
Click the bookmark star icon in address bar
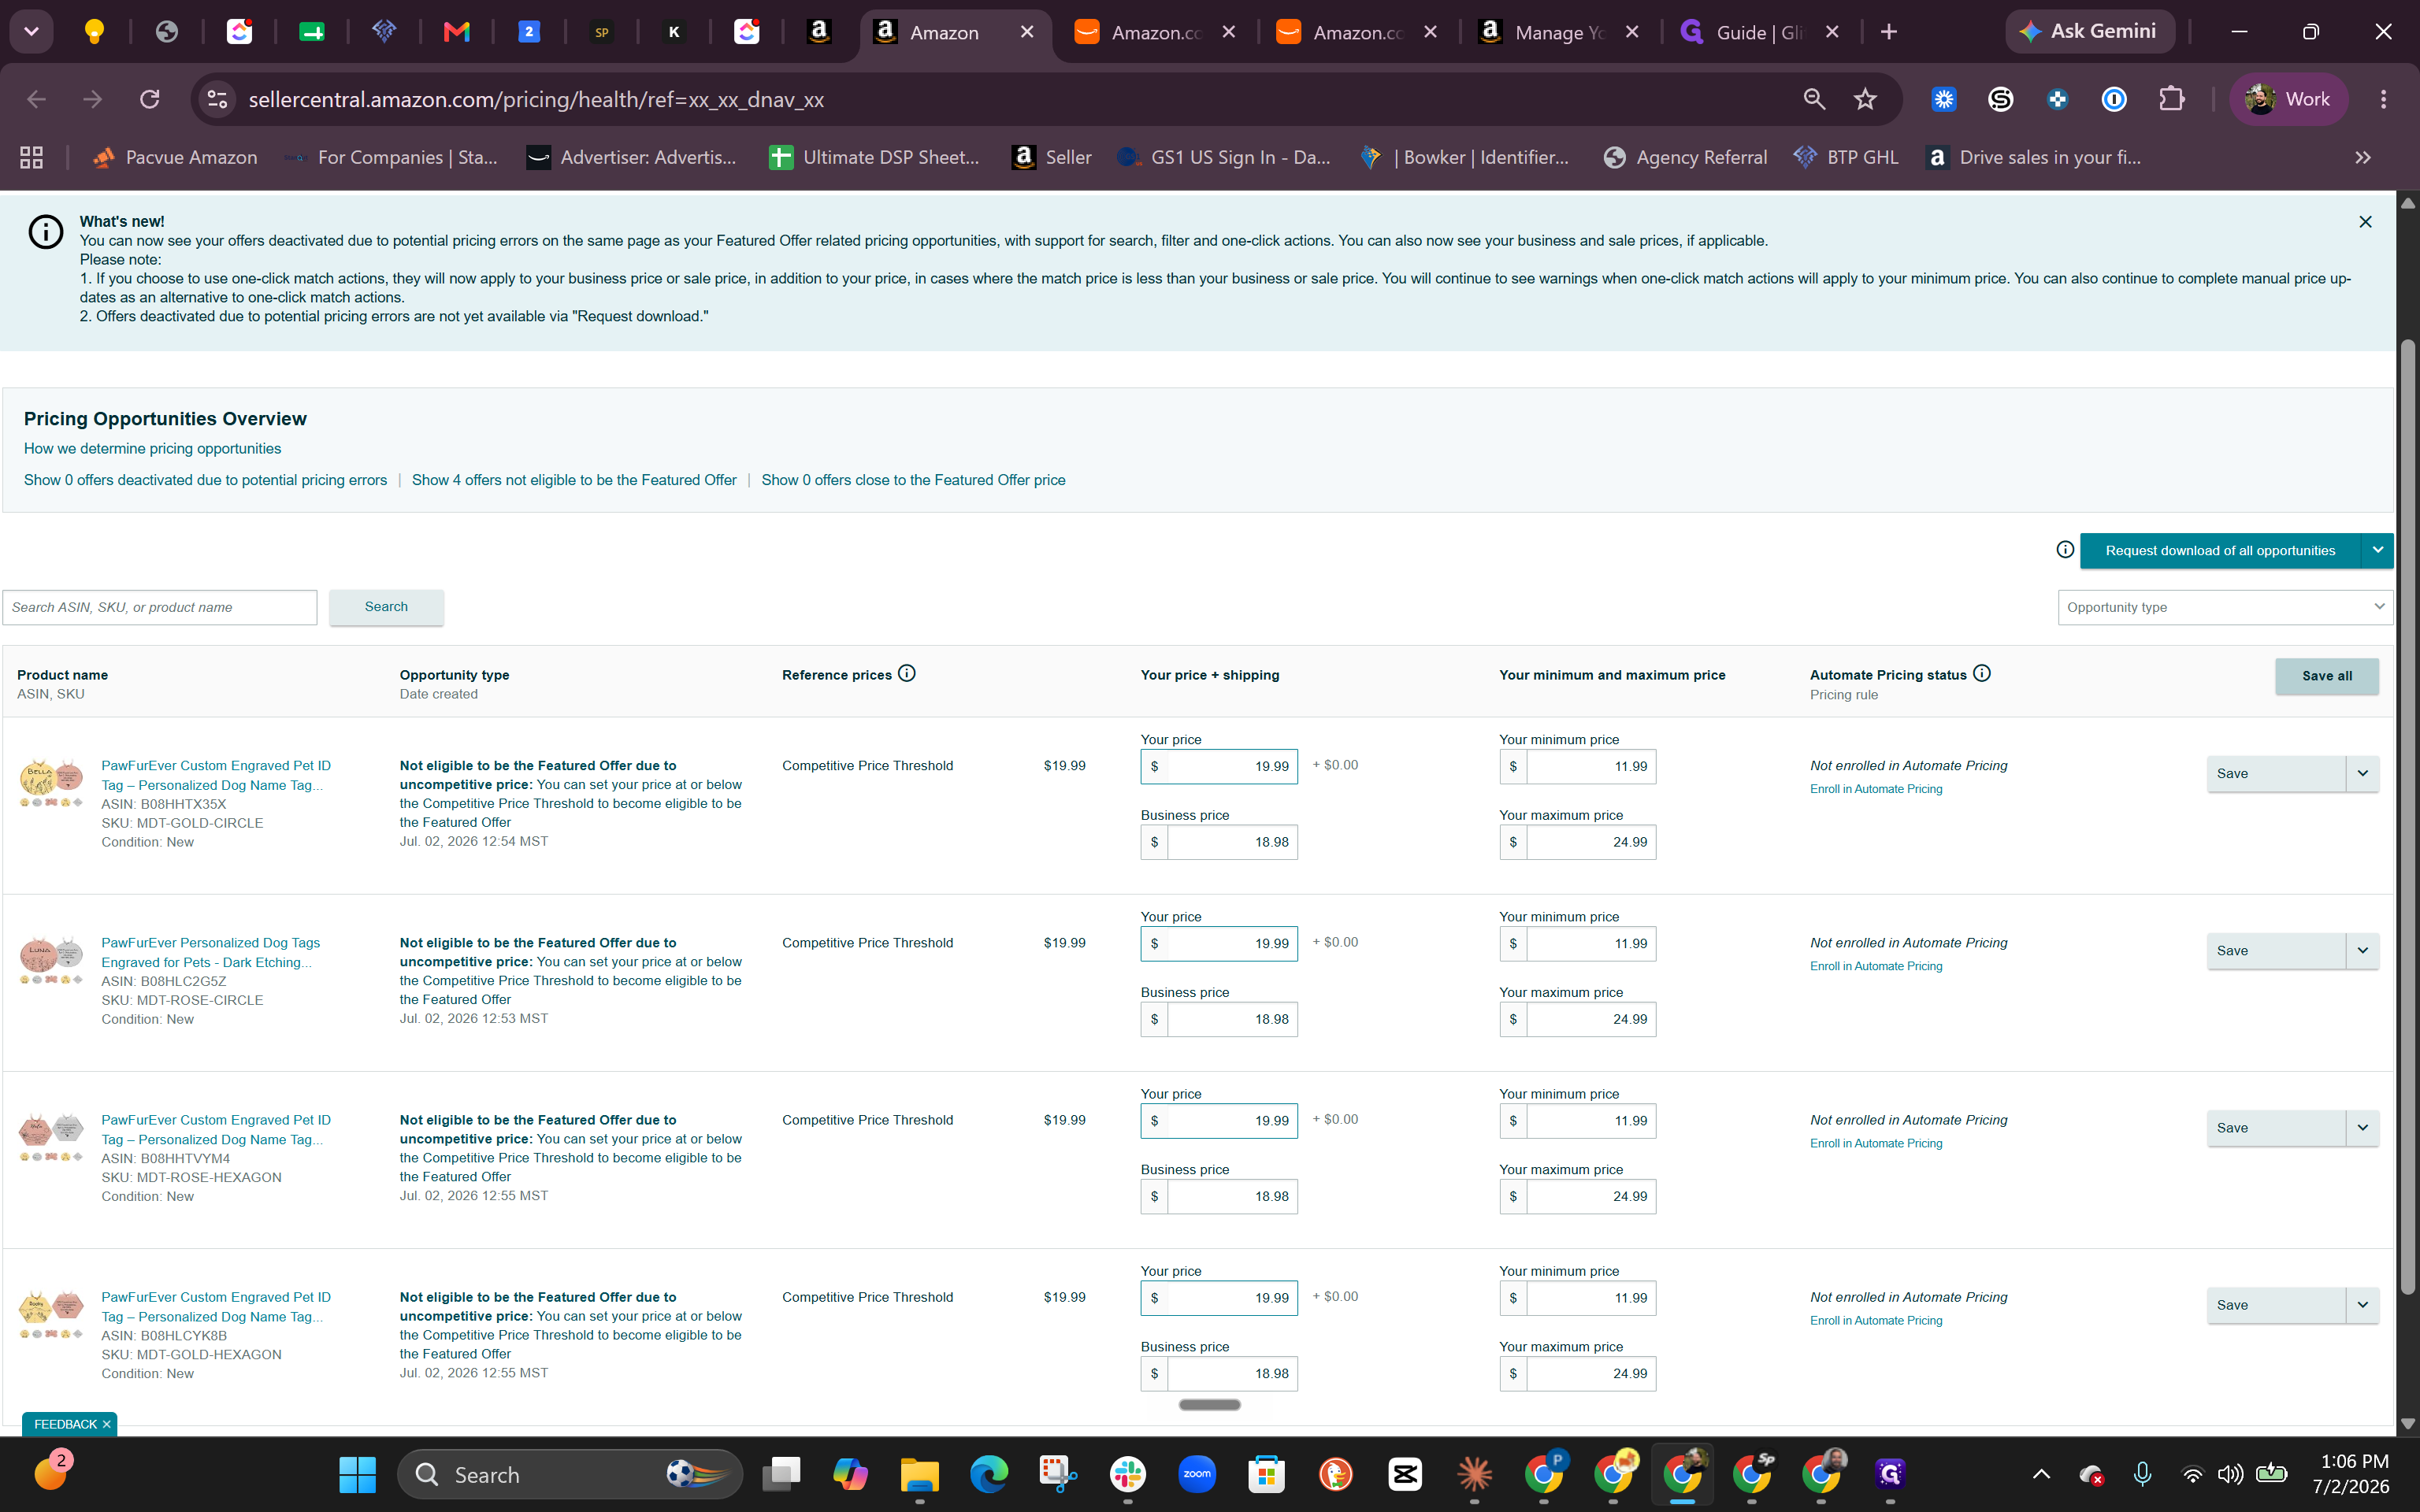click(x=1865, y=99)
